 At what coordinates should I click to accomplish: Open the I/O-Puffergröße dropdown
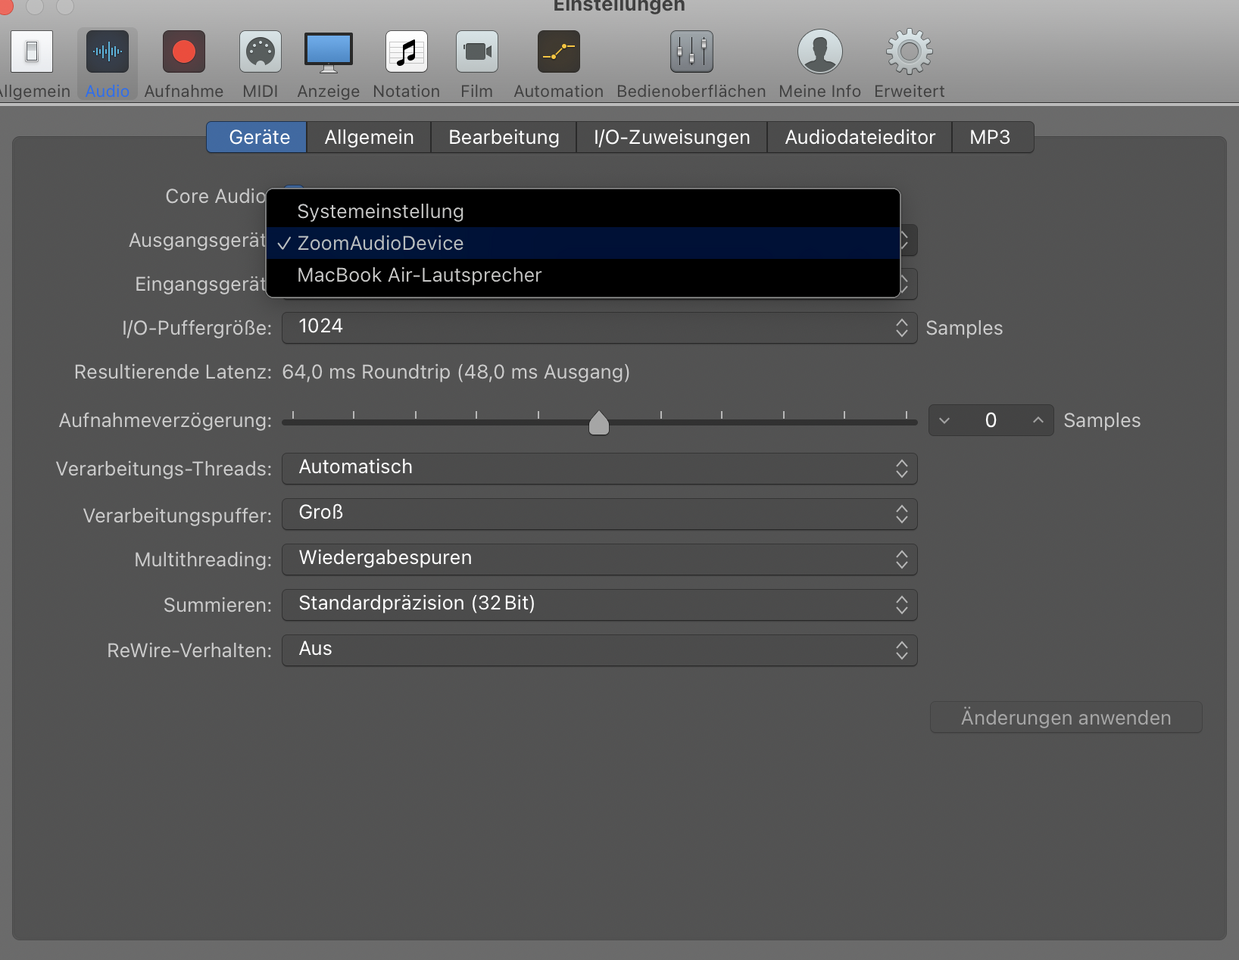coord(599,327)
